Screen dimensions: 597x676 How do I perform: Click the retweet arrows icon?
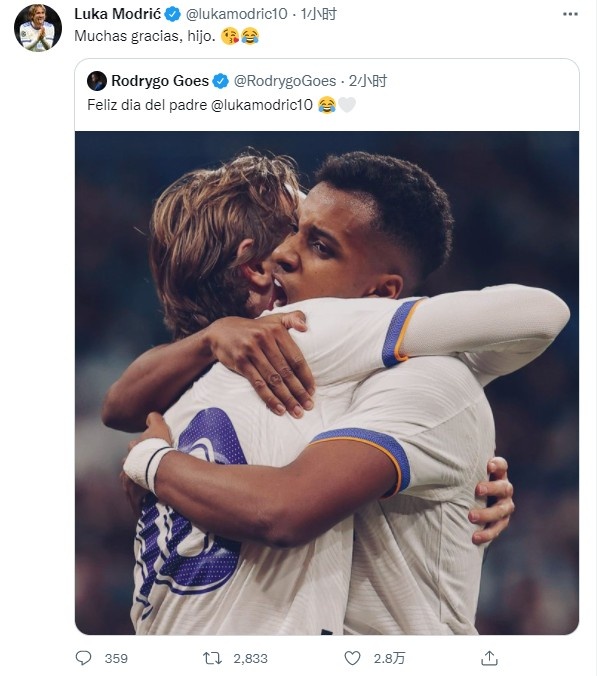coord(212,658)
